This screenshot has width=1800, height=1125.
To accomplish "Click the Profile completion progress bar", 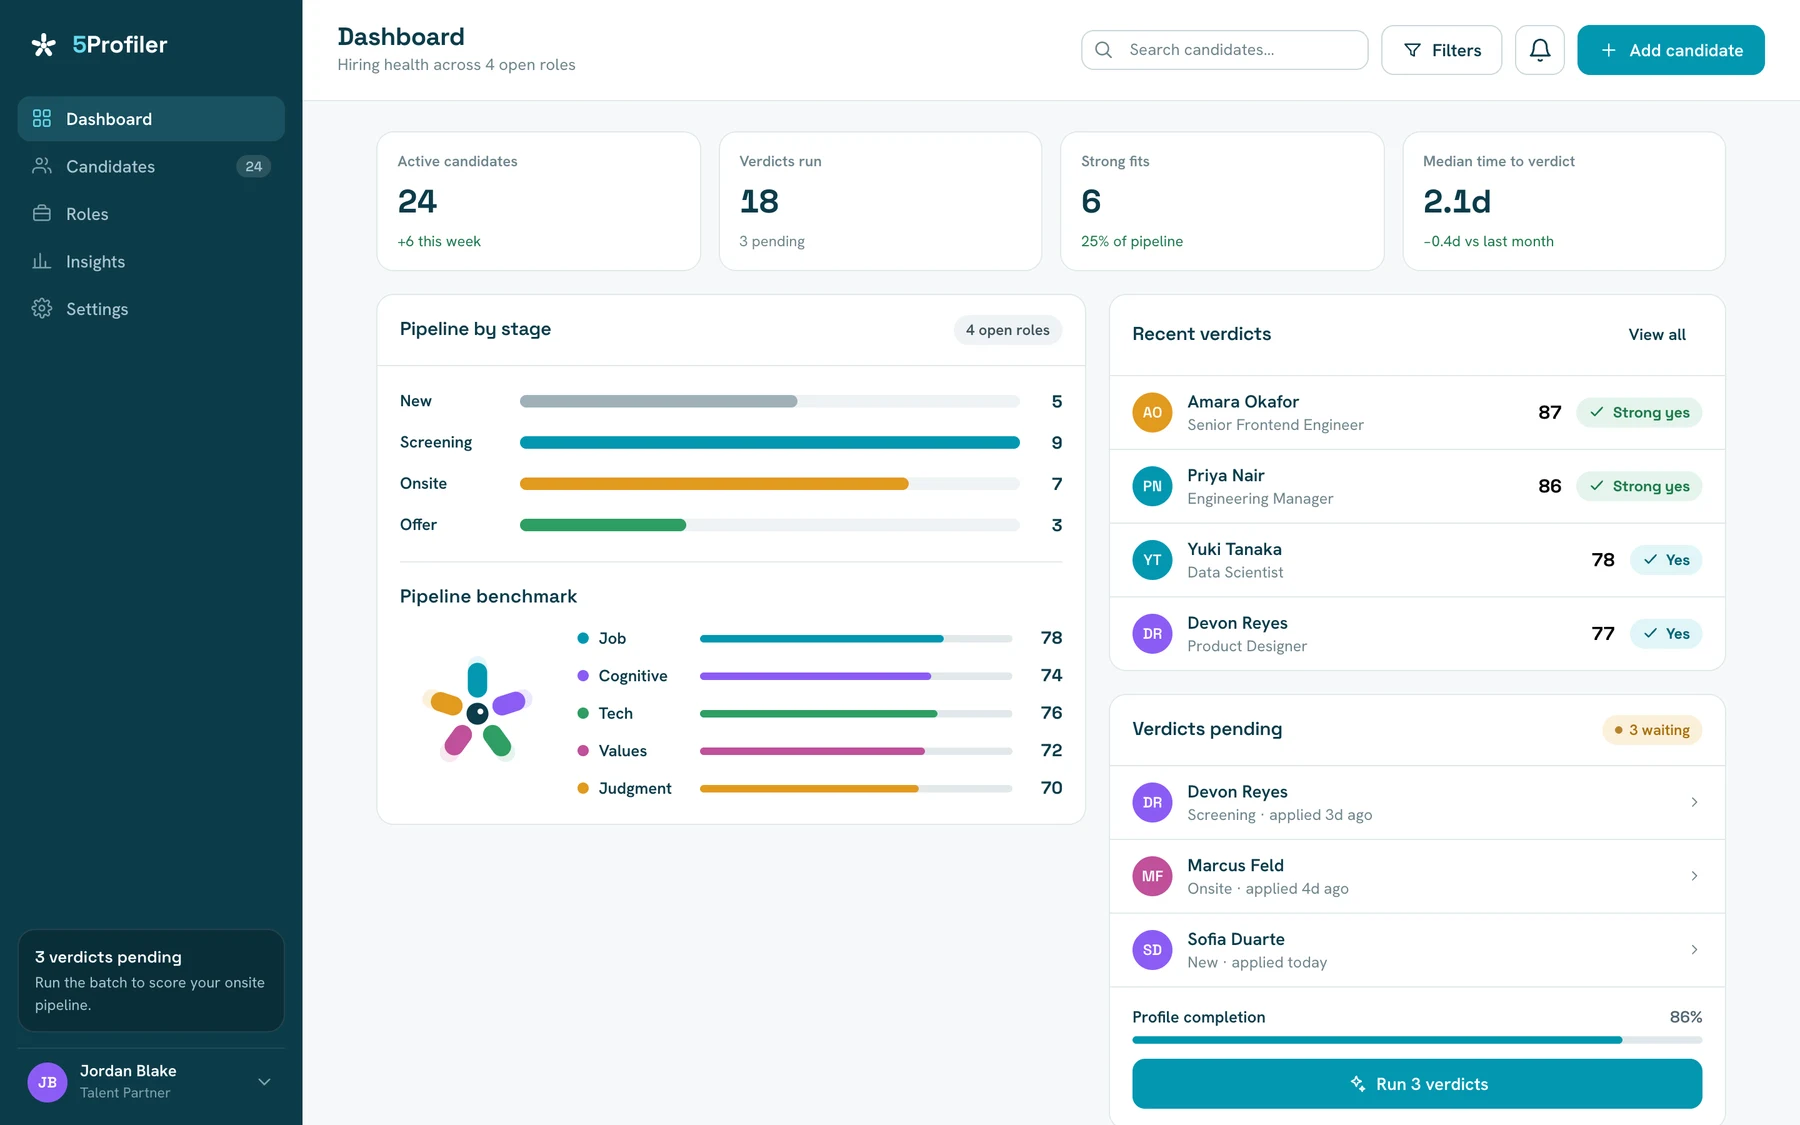I will coord(1417,1040).
